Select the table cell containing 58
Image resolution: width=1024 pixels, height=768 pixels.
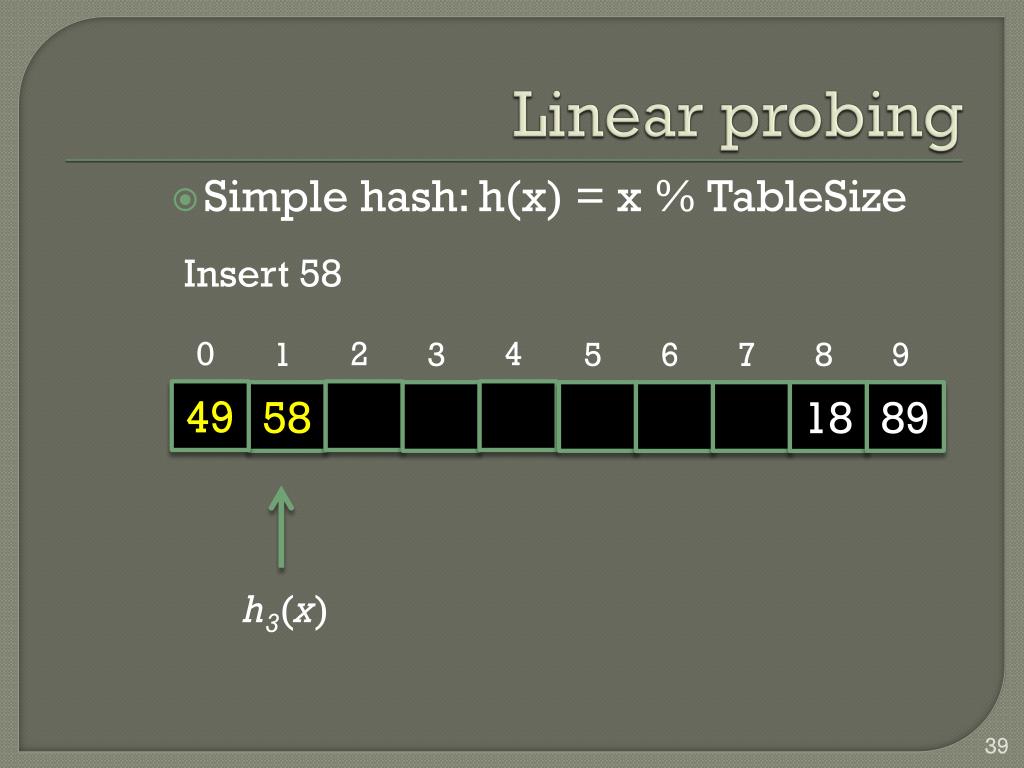pos(287,417)
